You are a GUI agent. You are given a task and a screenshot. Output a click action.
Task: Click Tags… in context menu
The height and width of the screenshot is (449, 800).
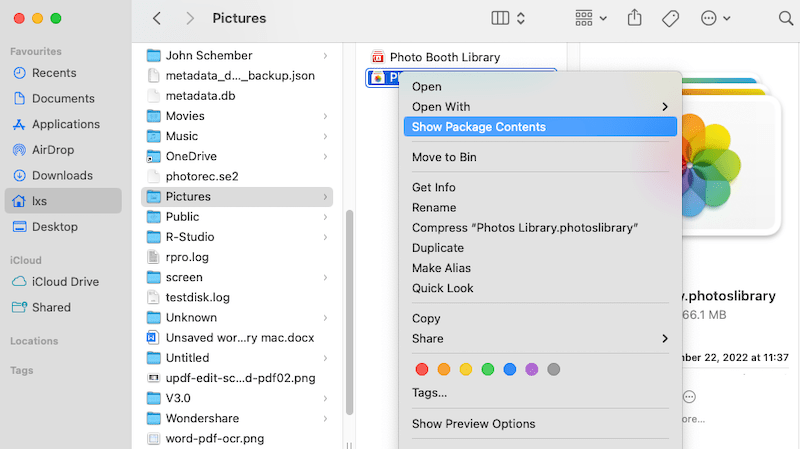[x=429, y=393]
